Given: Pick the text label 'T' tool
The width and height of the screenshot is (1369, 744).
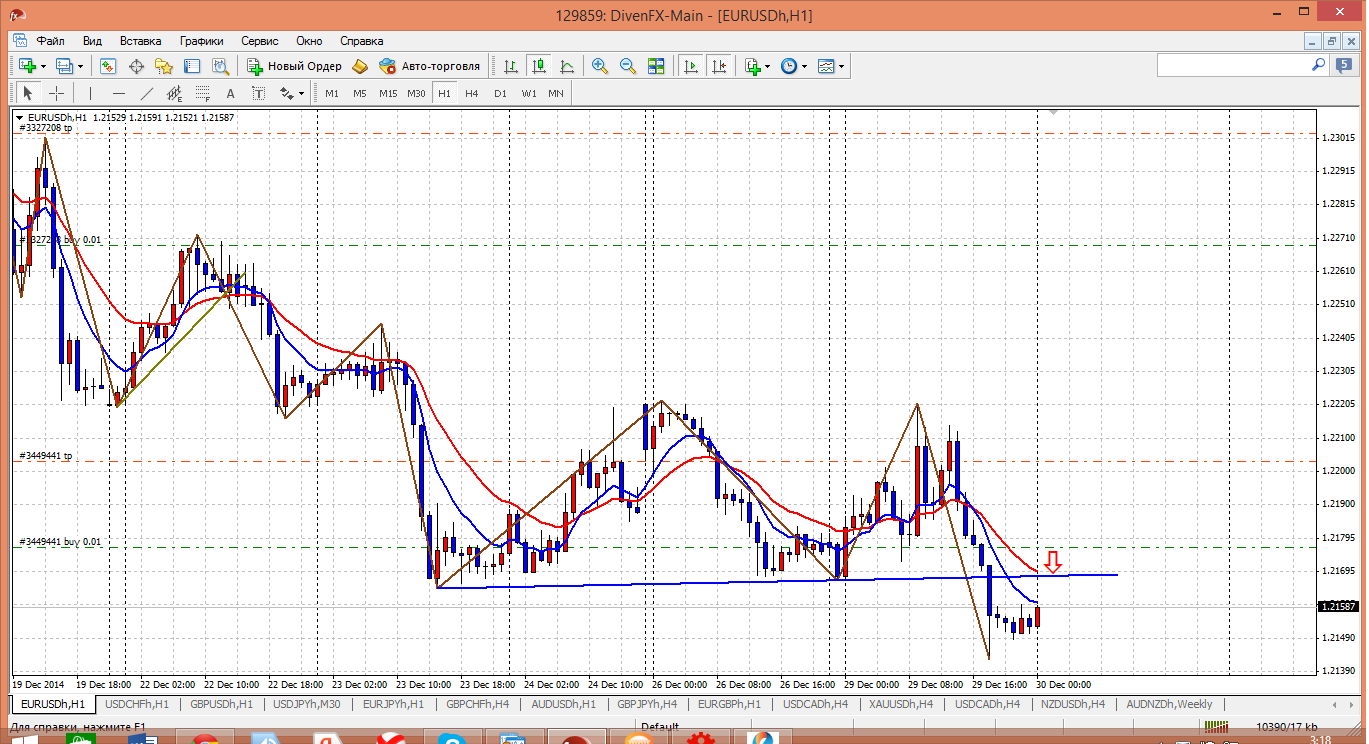Looking at the screenshot, I should [x=258, y=93].
